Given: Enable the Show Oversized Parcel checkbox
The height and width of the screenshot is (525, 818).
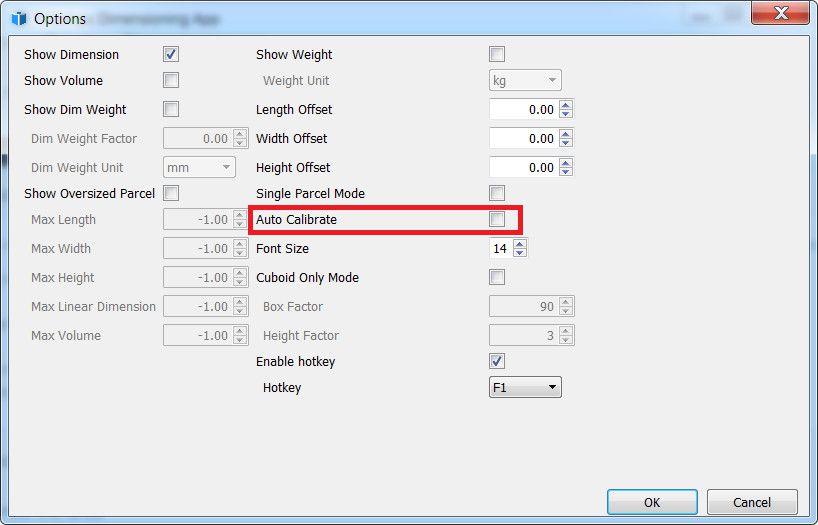Looking at the screenshot, I should (x=171, y=193).
